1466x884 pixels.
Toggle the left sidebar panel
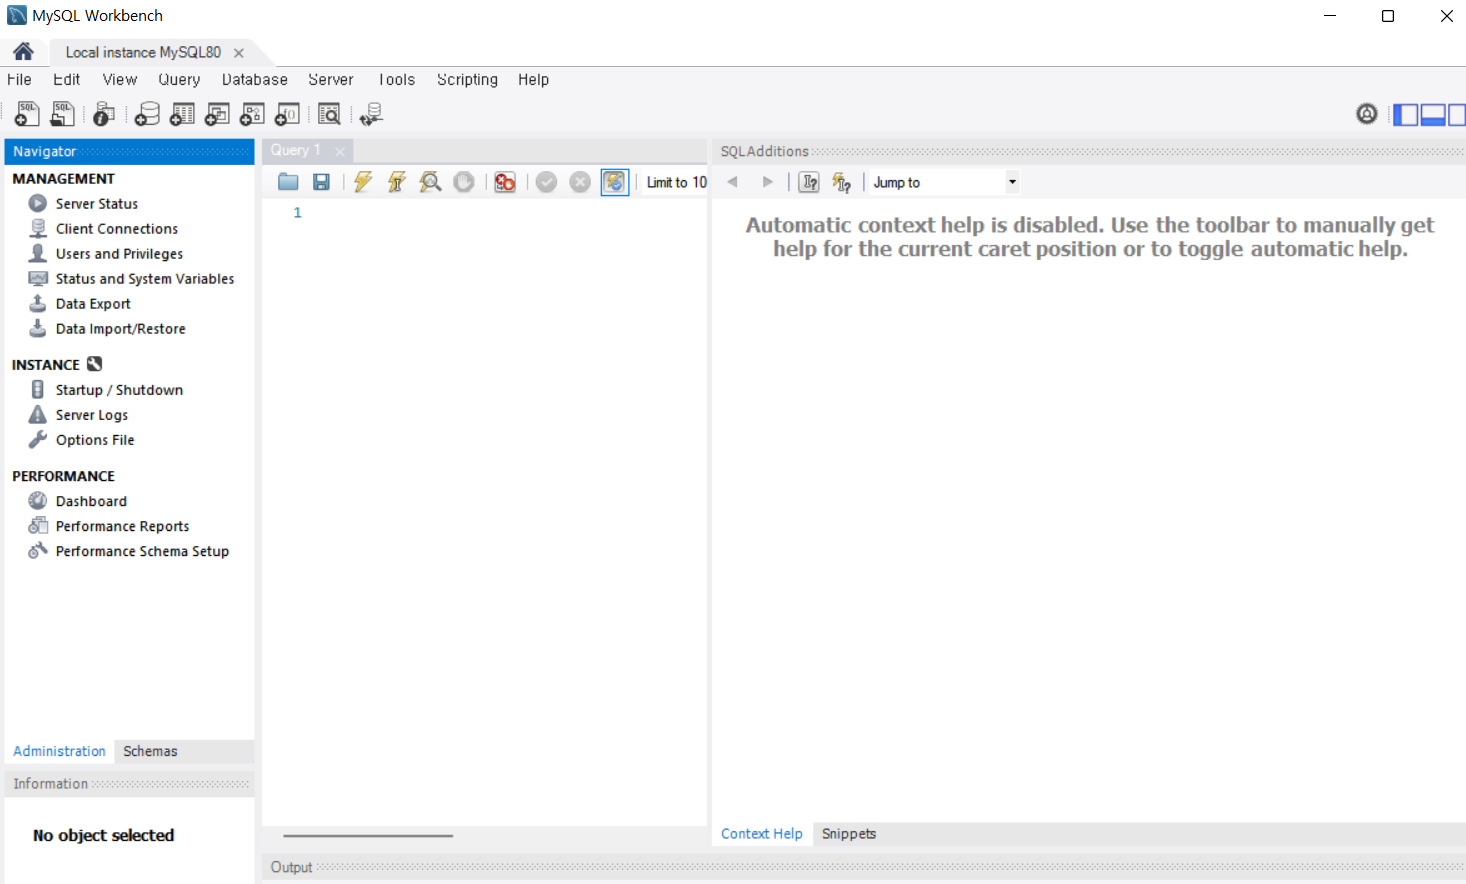coord(1406,115)
